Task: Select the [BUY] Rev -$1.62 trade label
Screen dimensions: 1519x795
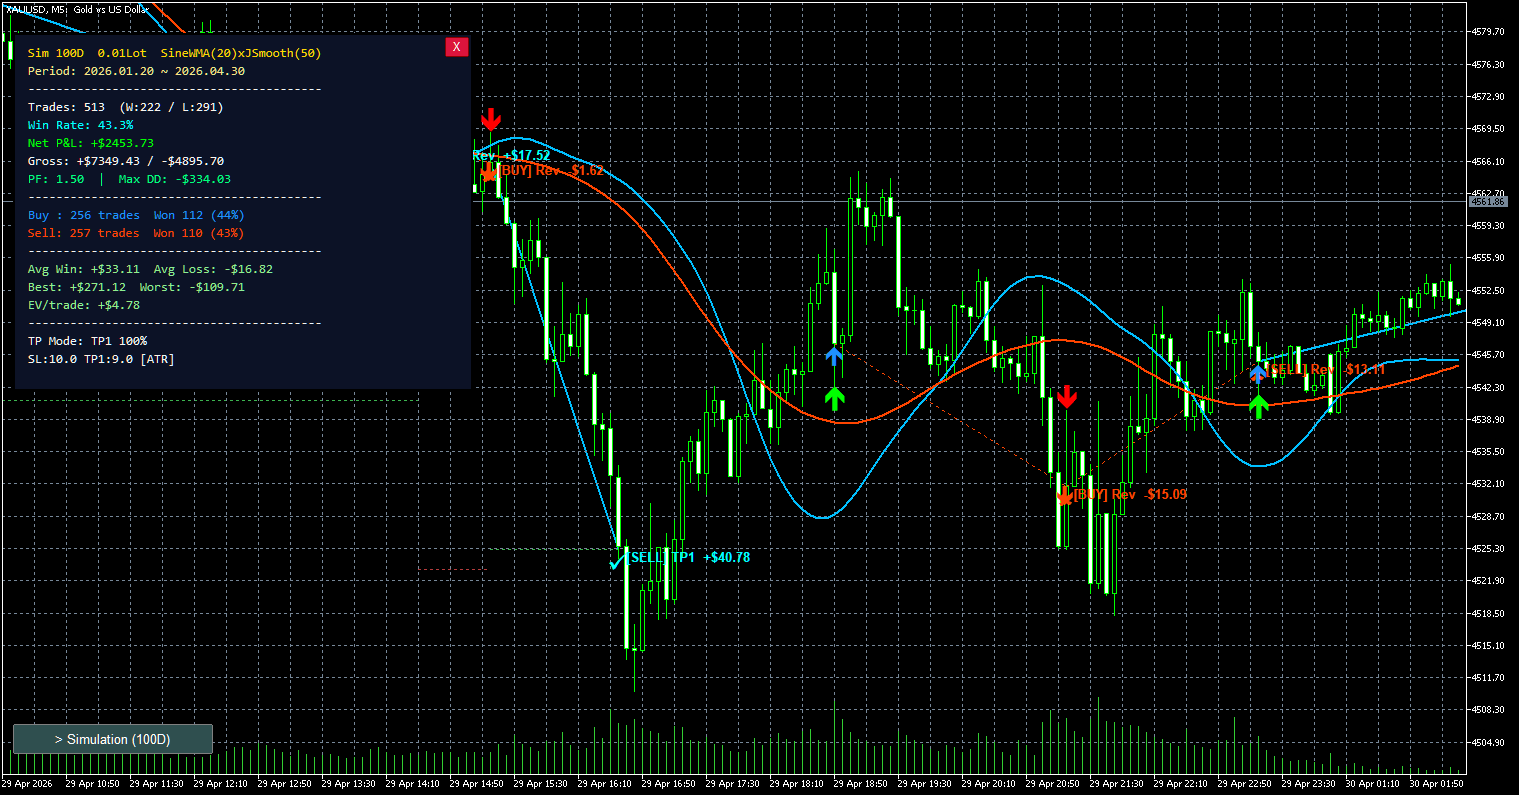Action: point(551,170)
